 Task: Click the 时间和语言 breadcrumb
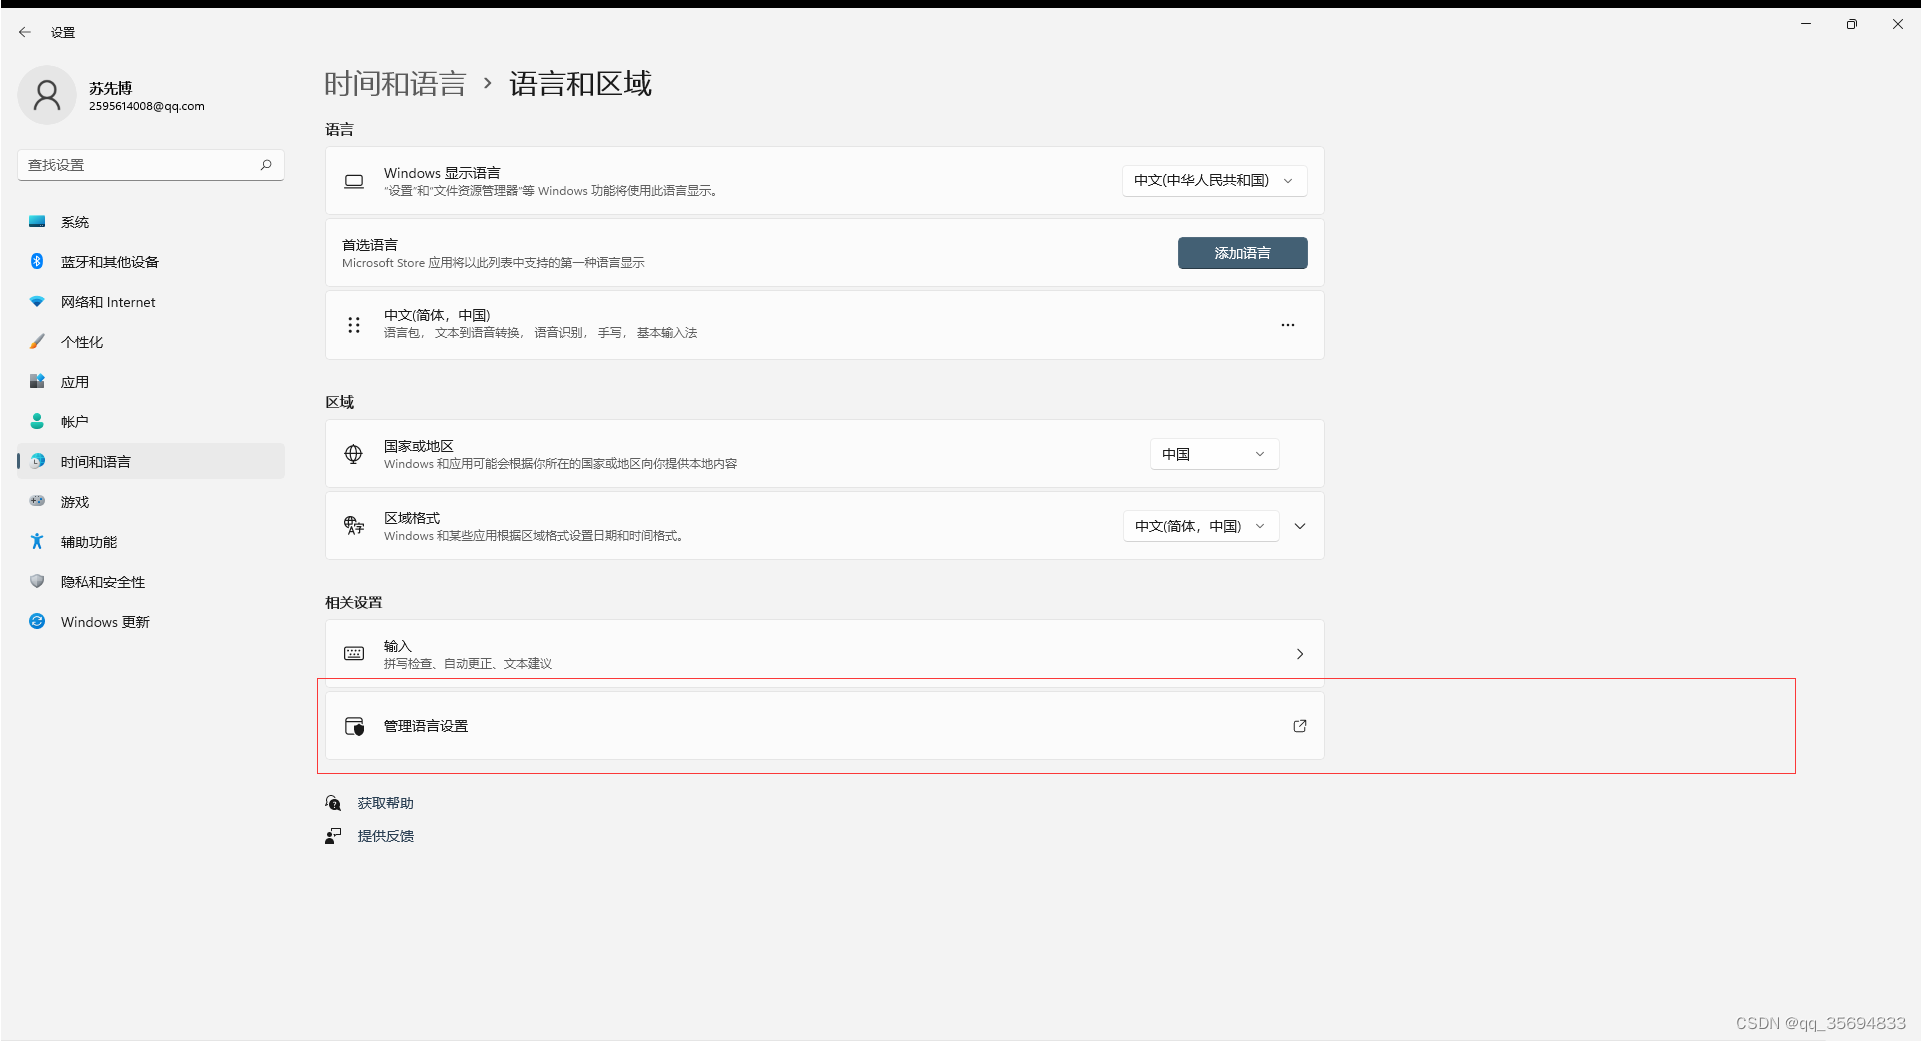pos(395,84)
